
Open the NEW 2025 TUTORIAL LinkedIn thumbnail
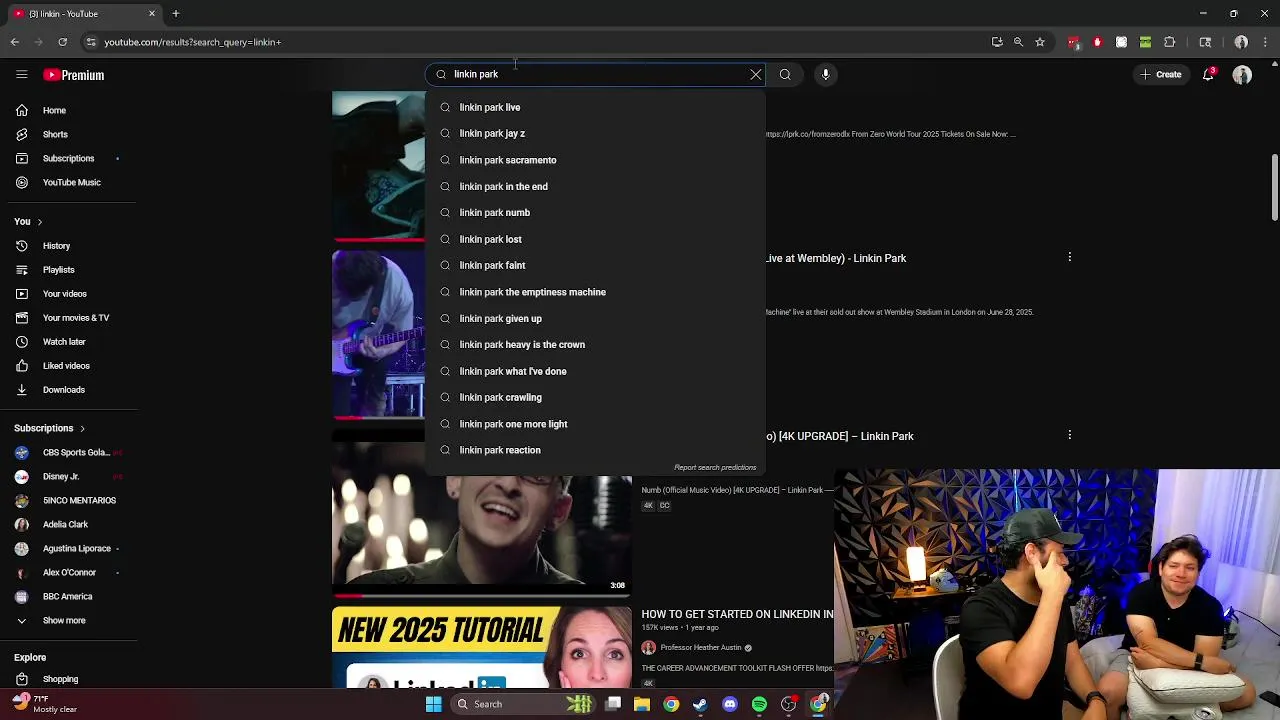482,647
